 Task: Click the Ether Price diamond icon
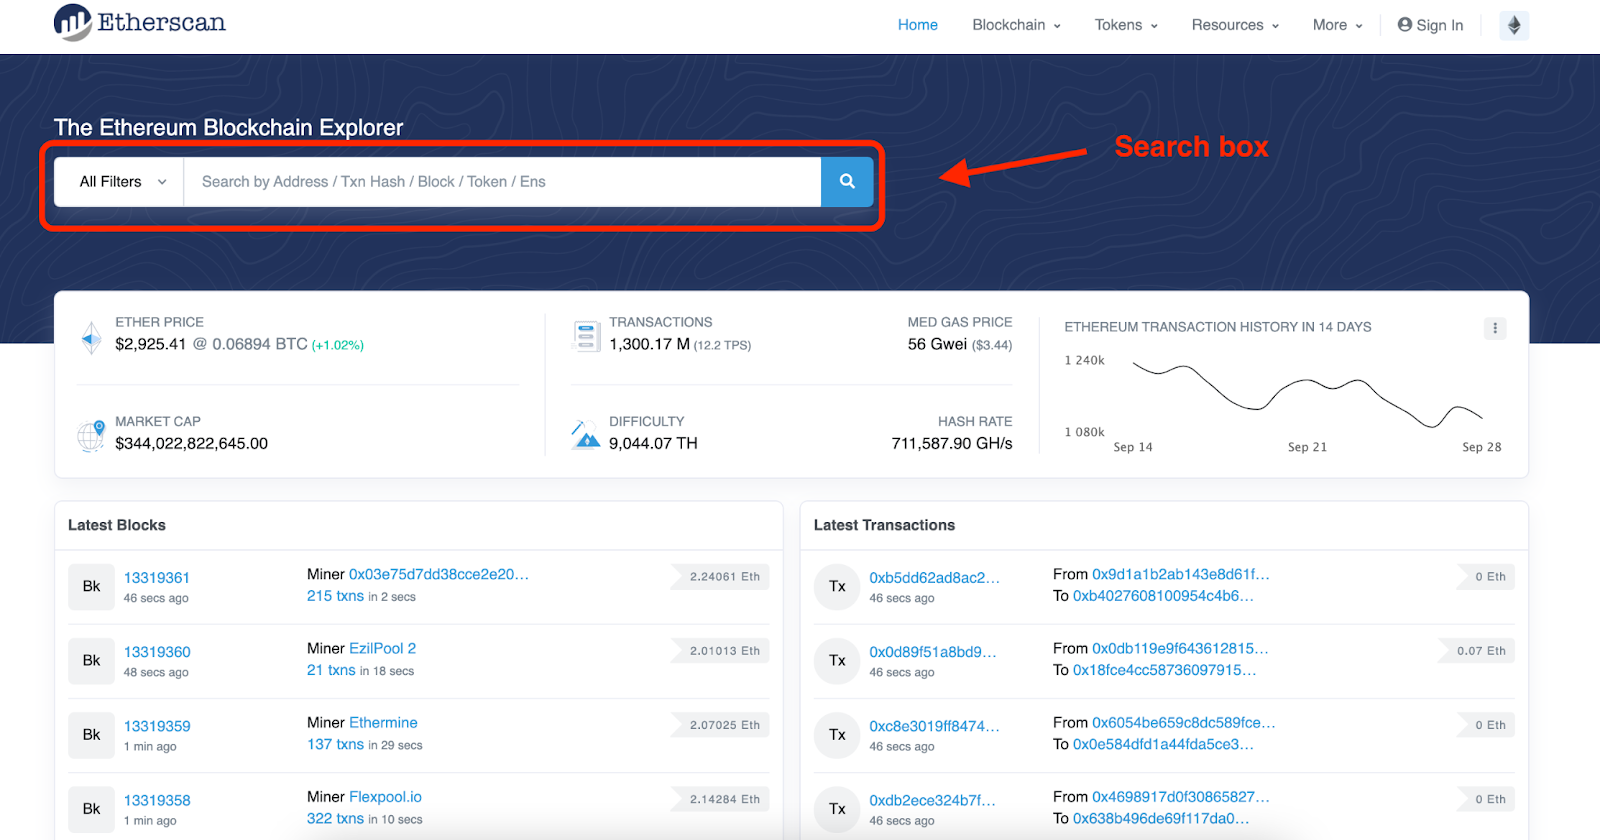(x=91, y=338)
